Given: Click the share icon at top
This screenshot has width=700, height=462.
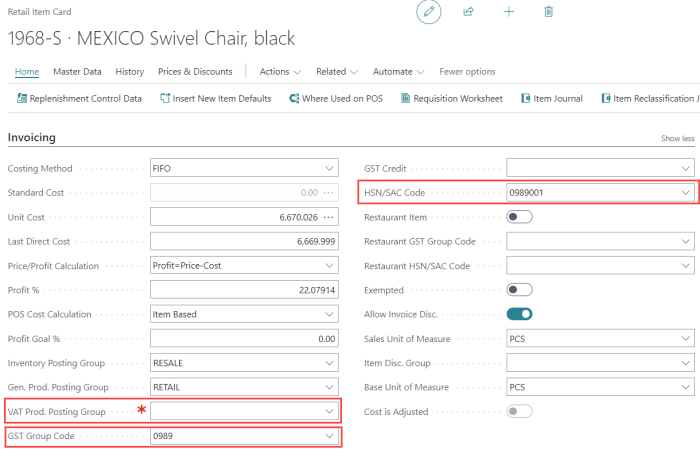Looking at the screenshot, I should click(x=469, y=12).
